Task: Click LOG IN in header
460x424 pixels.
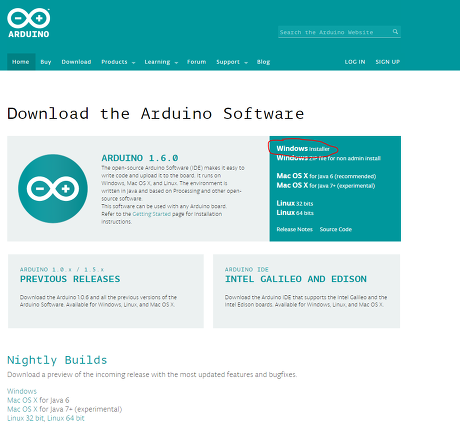Action: [355, 62]
